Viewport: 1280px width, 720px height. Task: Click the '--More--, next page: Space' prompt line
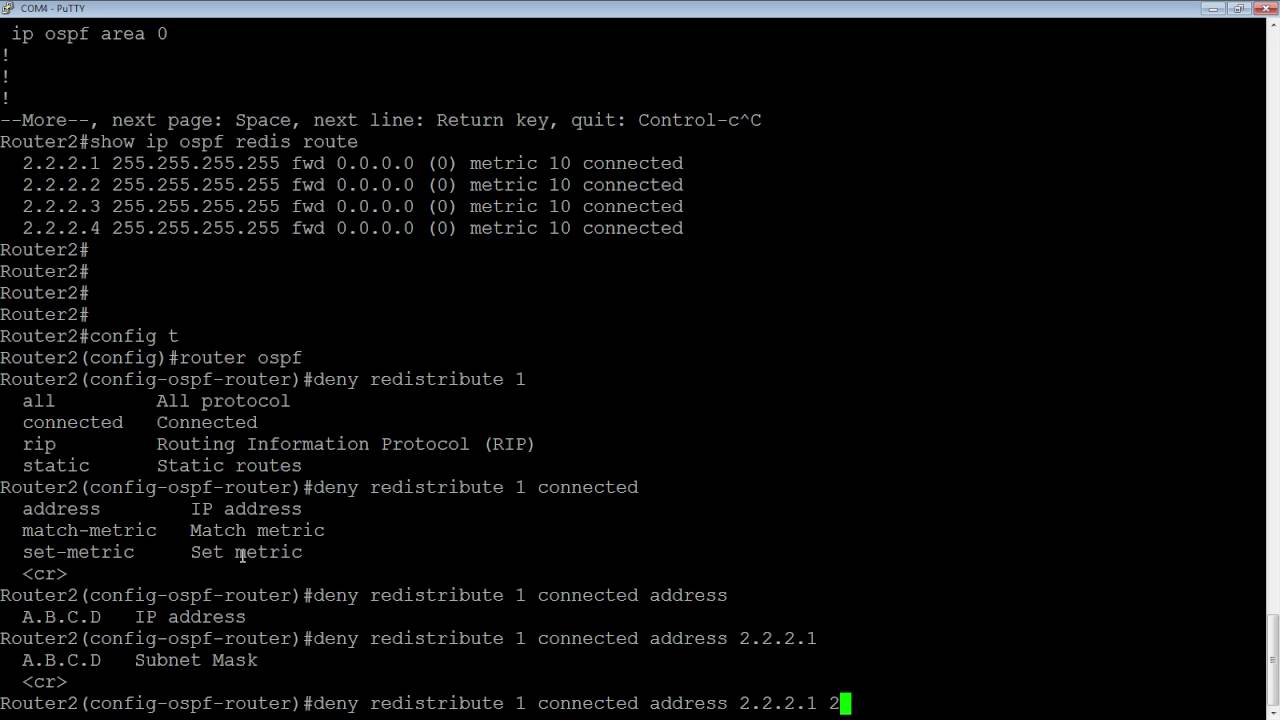381,120
